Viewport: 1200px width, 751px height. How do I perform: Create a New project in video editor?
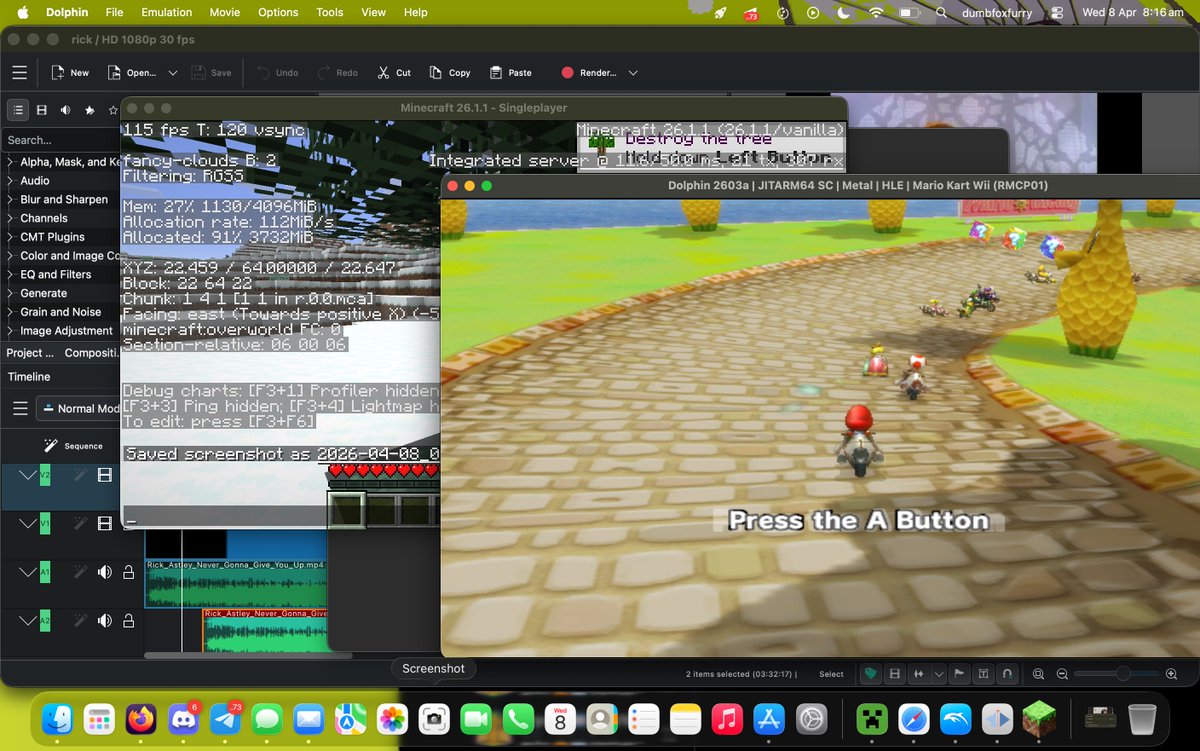[x=70, y=72]
